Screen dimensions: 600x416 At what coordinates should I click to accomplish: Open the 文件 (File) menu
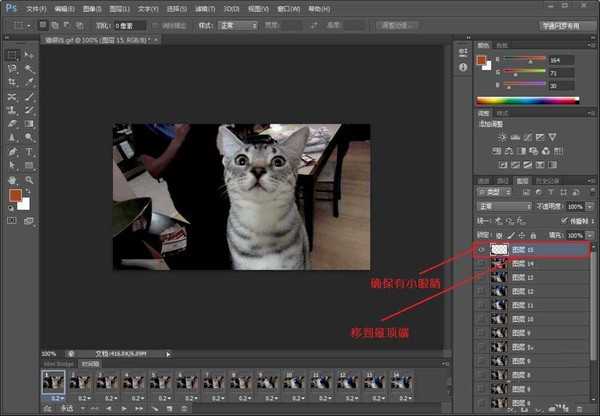click(x=34, y=7)
